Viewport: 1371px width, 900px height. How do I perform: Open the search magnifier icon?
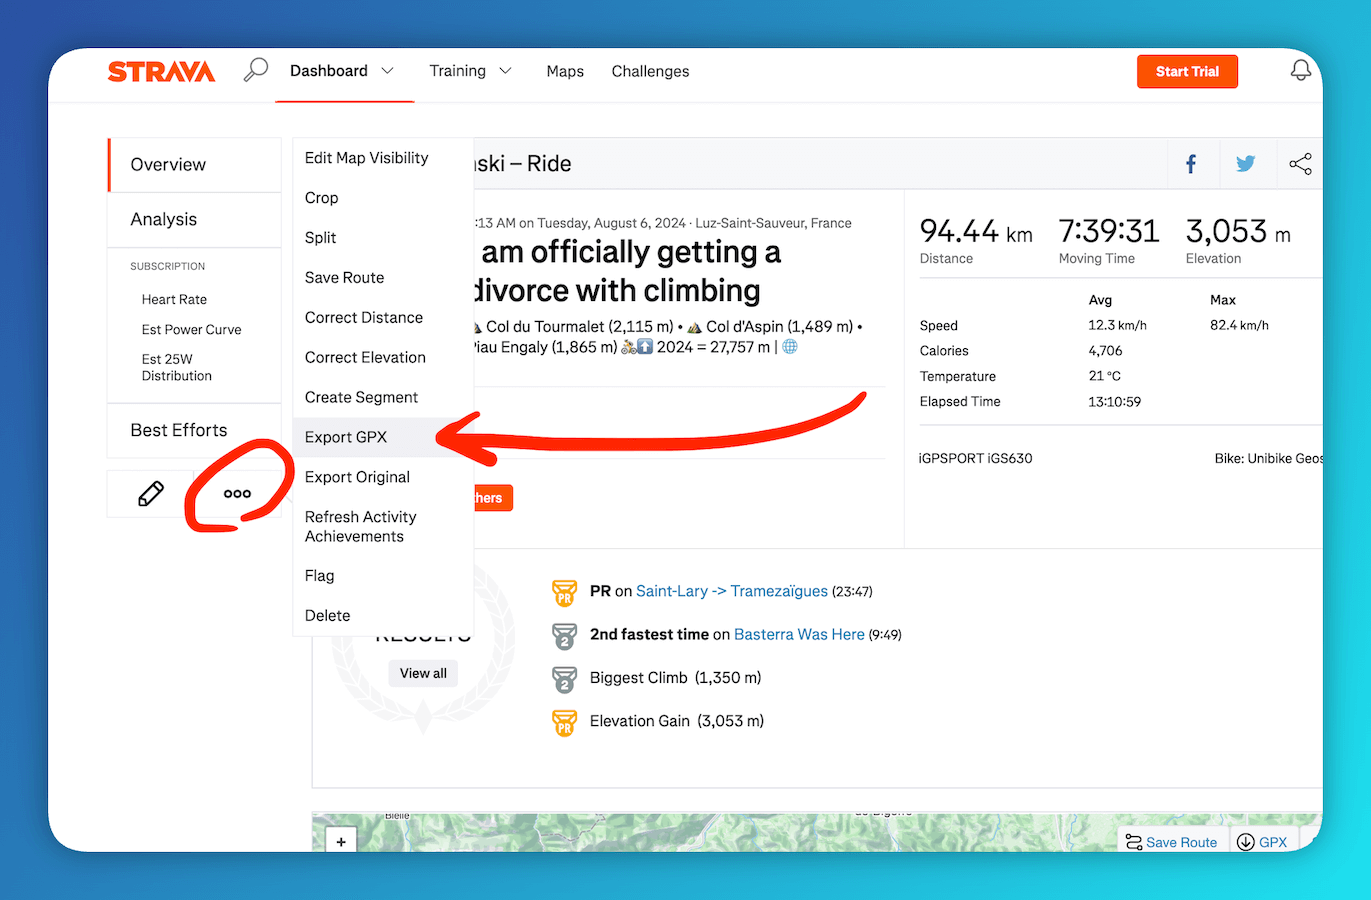(x=256, y=70)
